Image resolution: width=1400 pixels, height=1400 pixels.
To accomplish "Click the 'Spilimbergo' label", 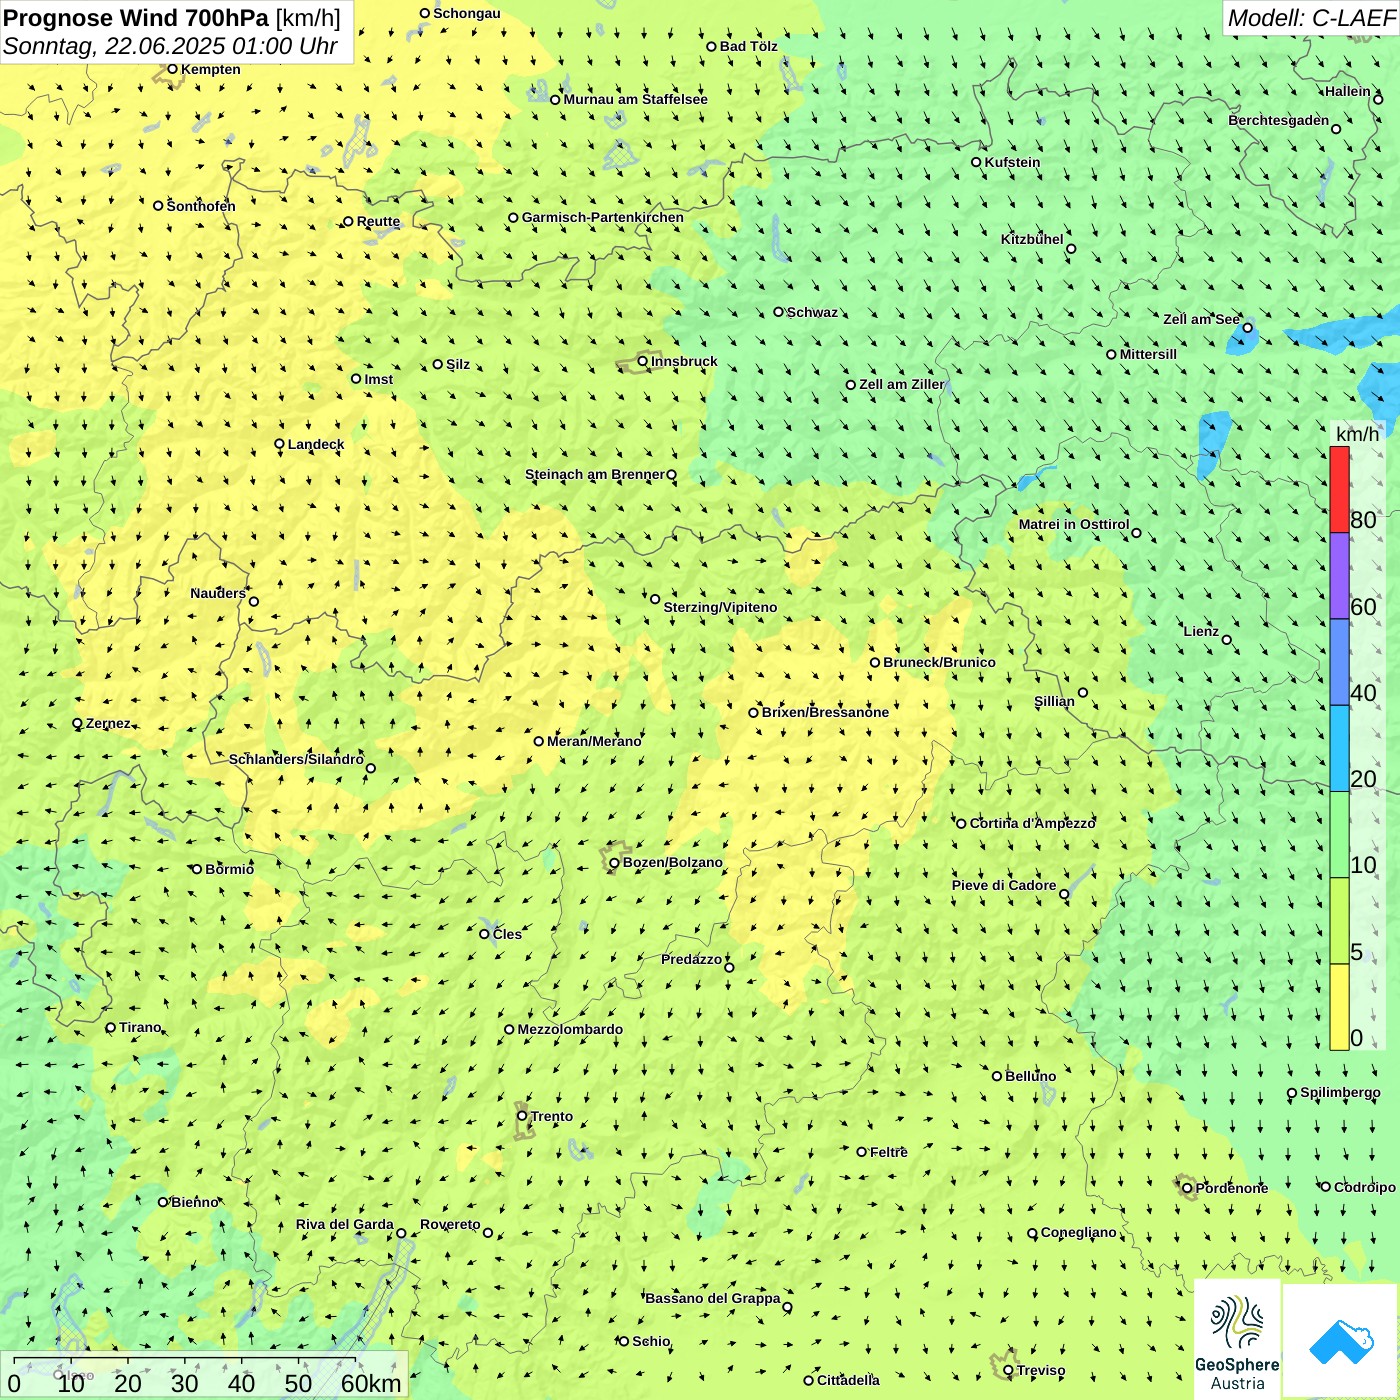I will [1341, 1092].
